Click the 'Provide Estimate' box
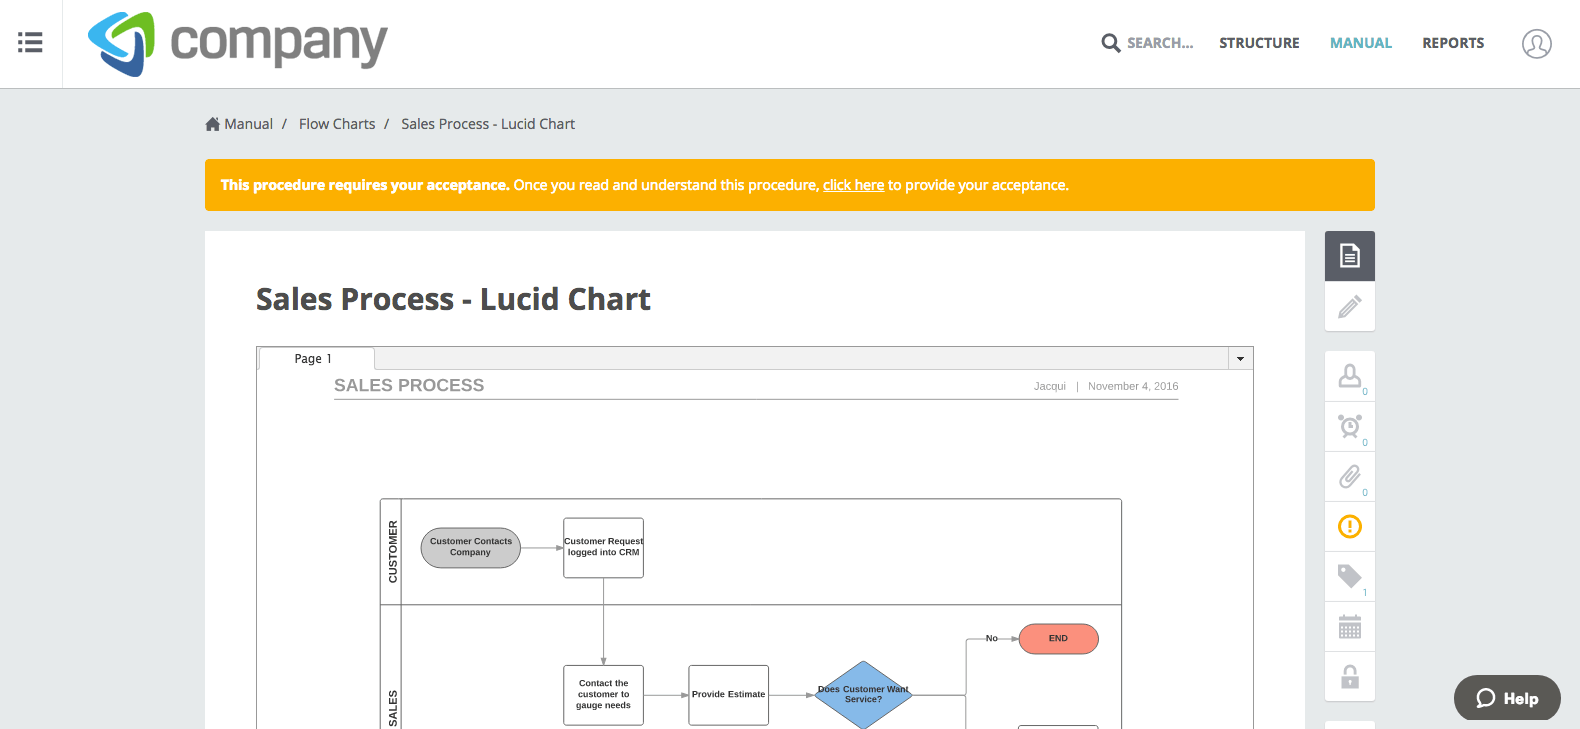Viewport: 1580px width, 729px height. point(728,695)
